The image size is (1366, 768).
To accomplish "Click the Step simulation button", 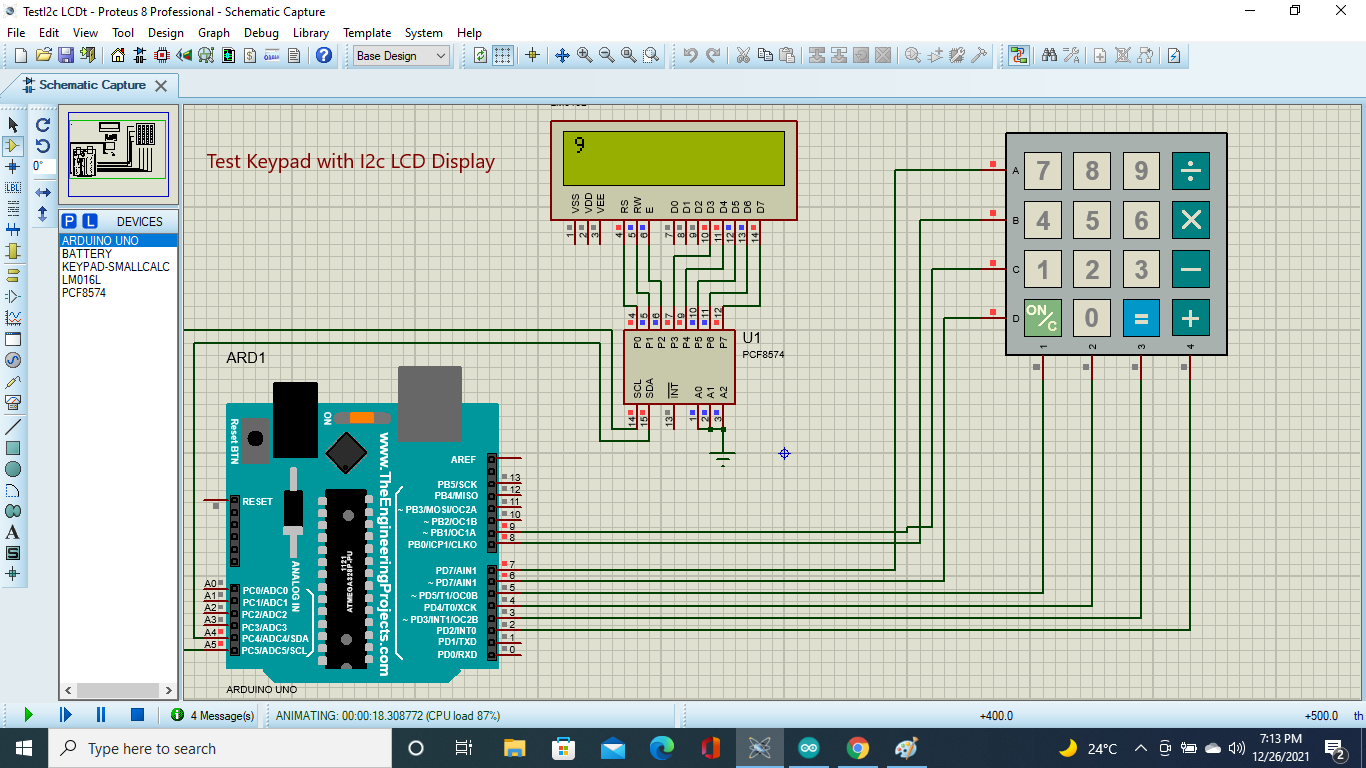I will pos(66,715).
